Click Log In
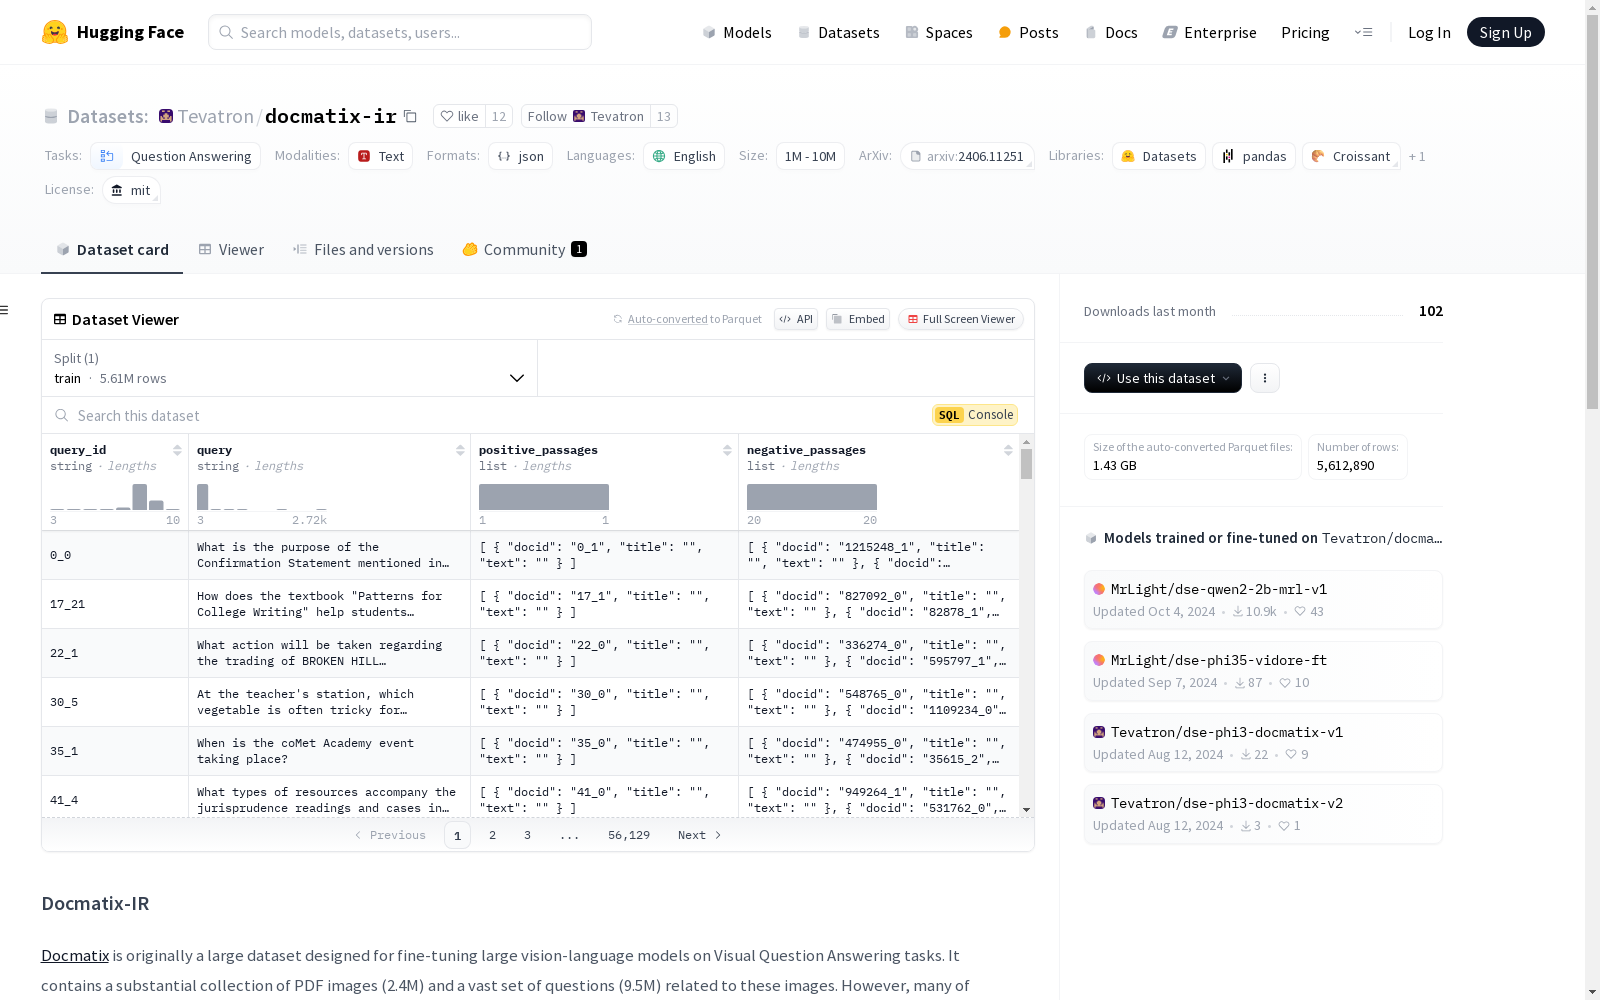Image resolution: width=1600 pixels, height=1000 pixels. coord(1429,32)
